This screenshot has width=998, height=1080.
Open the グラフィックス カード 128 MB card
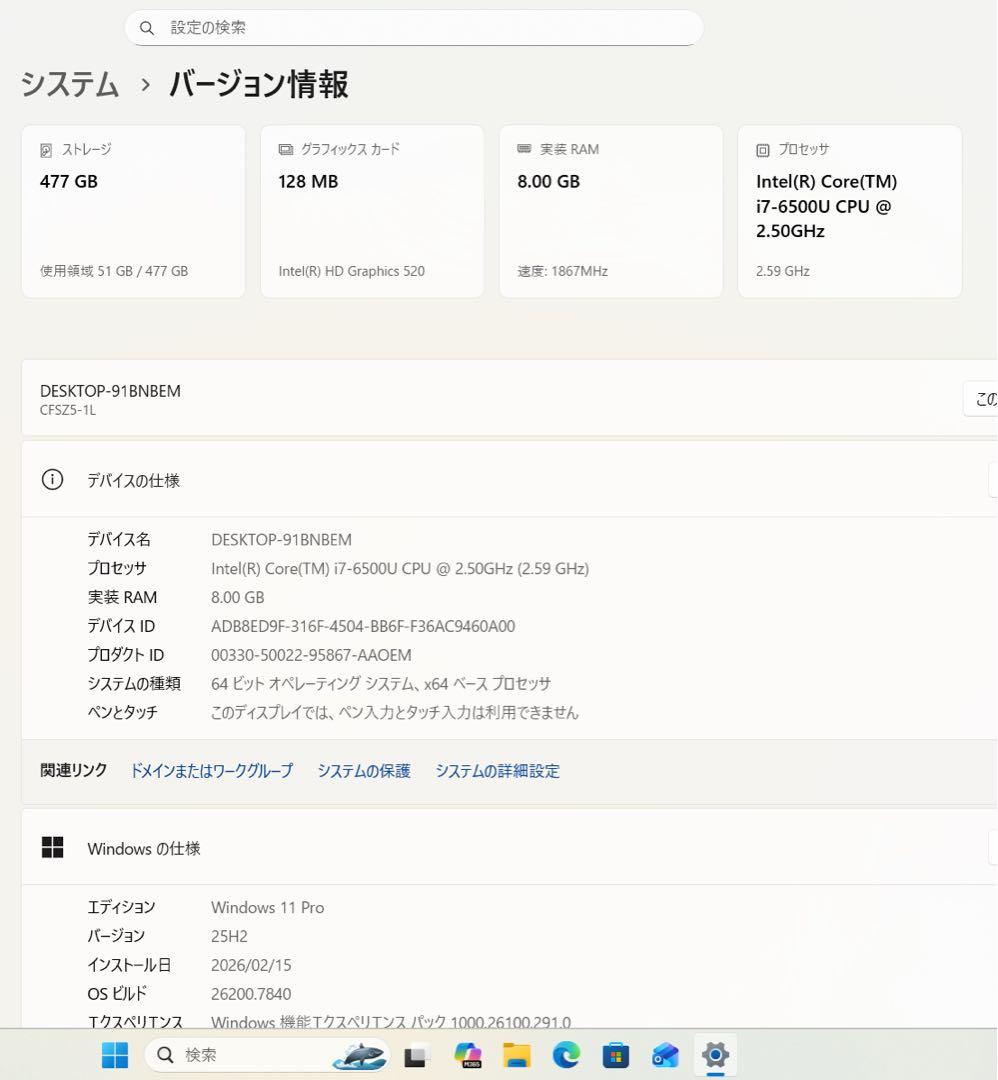coord(372,211)
